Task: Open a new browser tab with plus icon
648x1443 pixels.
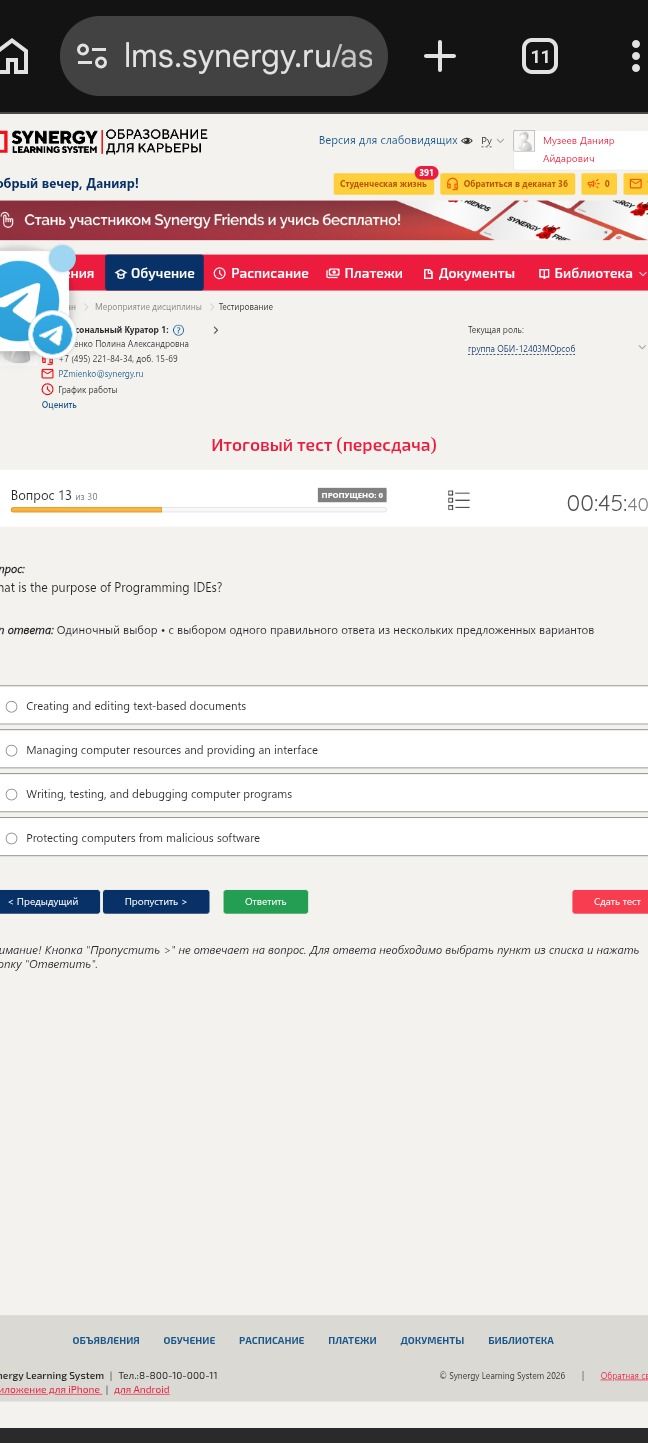Action: click(440, 56)
